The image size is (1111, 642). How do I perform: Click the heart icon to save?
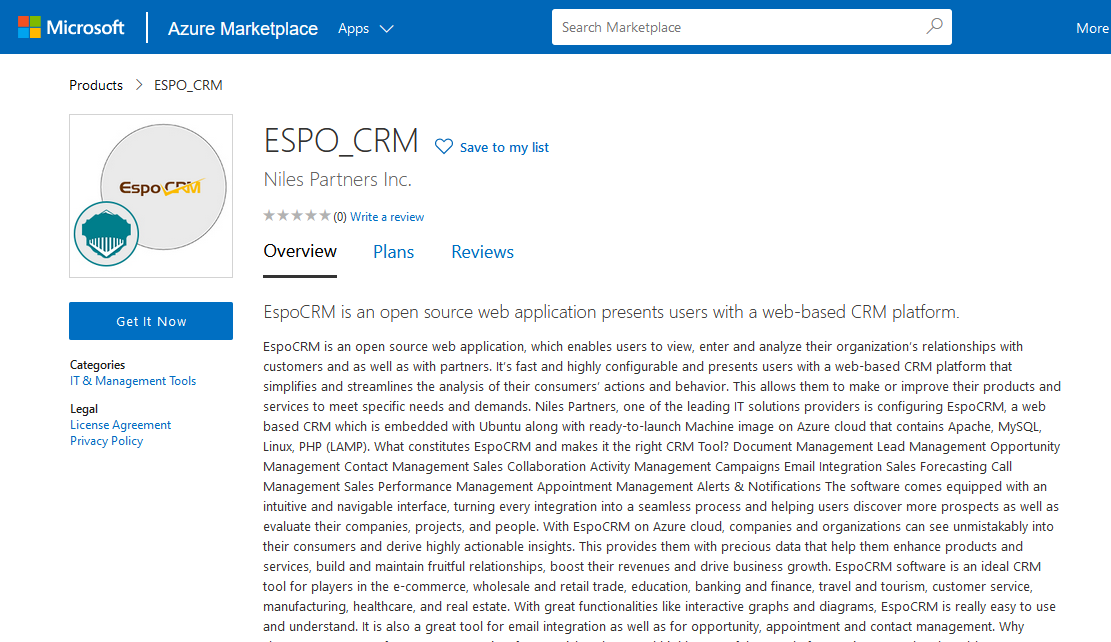444,147
